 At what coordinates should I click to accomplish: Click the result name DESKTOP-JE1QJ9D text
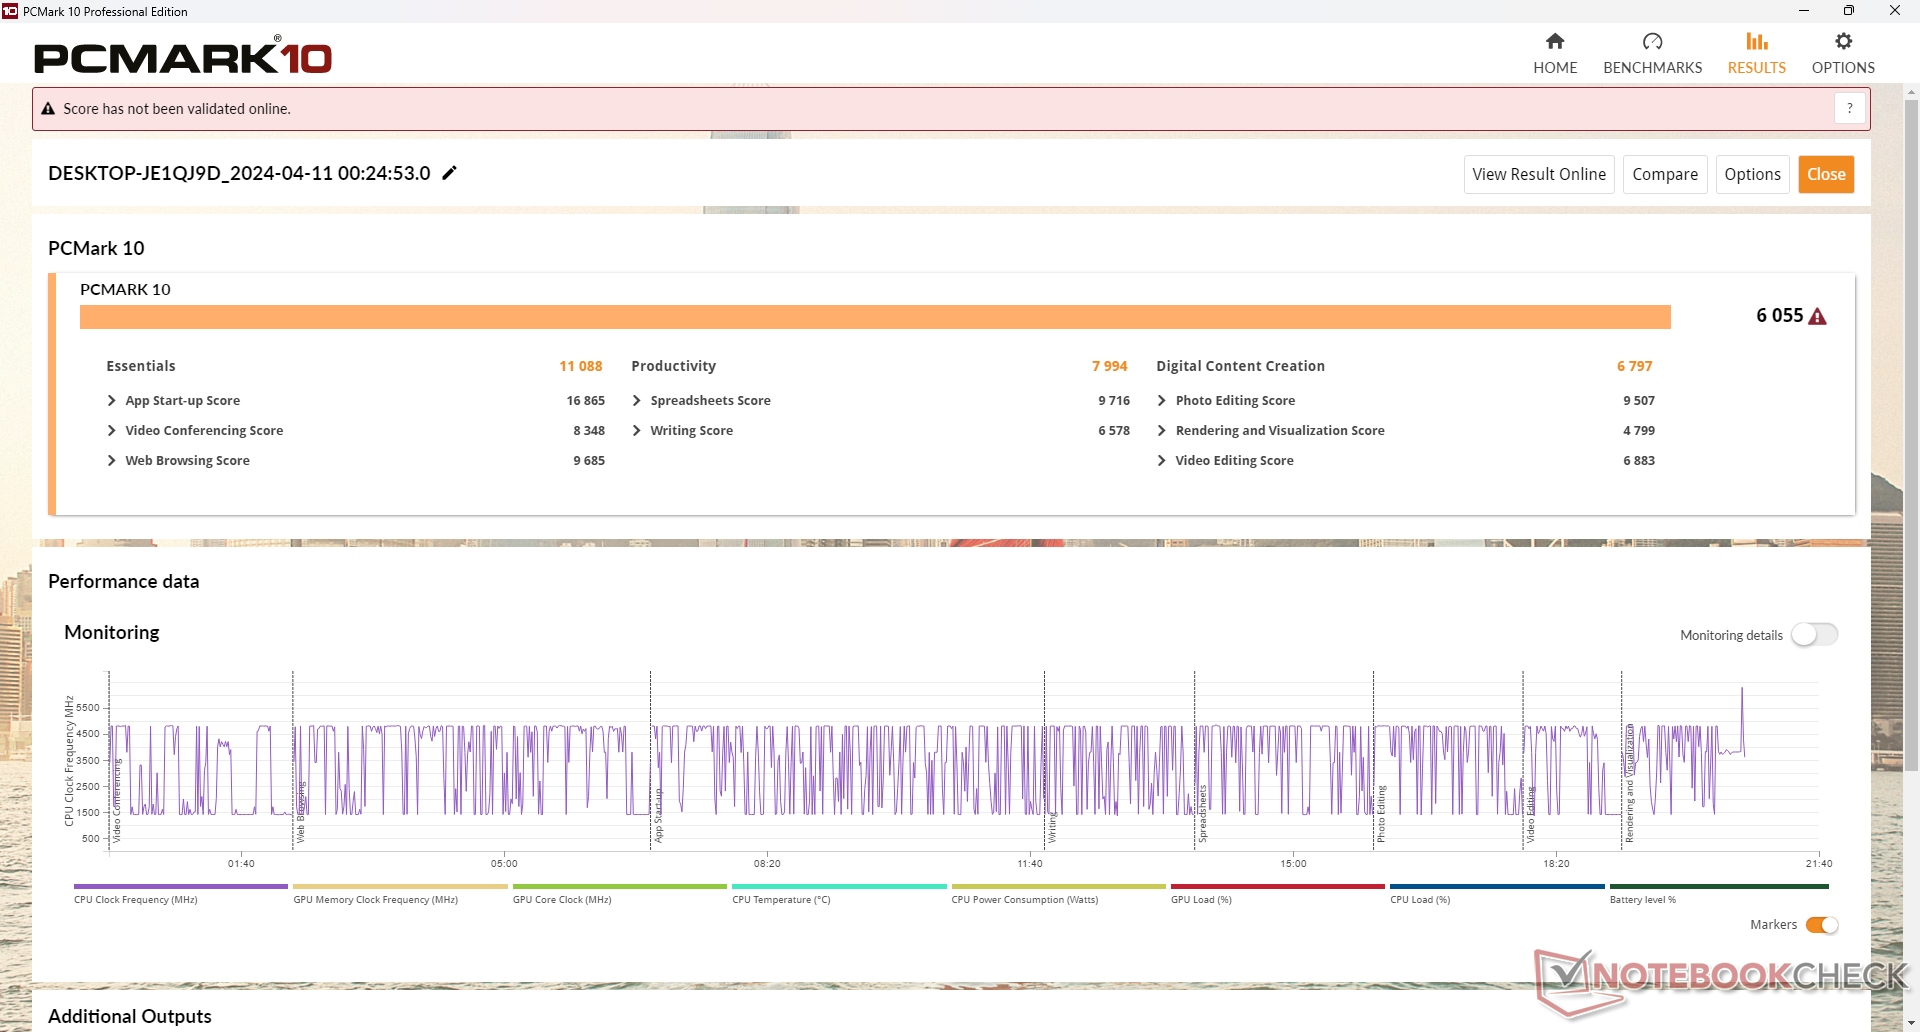[239, 173]
